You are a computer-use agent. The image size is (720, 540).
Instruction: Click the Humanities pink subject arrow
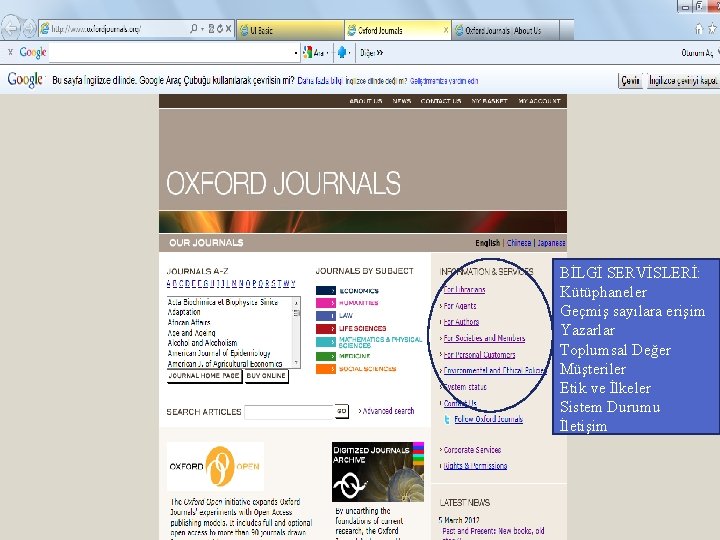pyautogui.click(x=326, y=303)
